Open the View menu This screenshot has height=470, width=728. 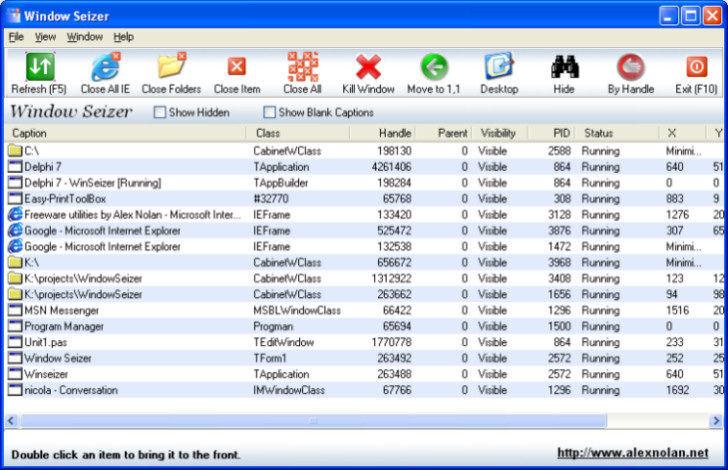[x=46, y=37]
